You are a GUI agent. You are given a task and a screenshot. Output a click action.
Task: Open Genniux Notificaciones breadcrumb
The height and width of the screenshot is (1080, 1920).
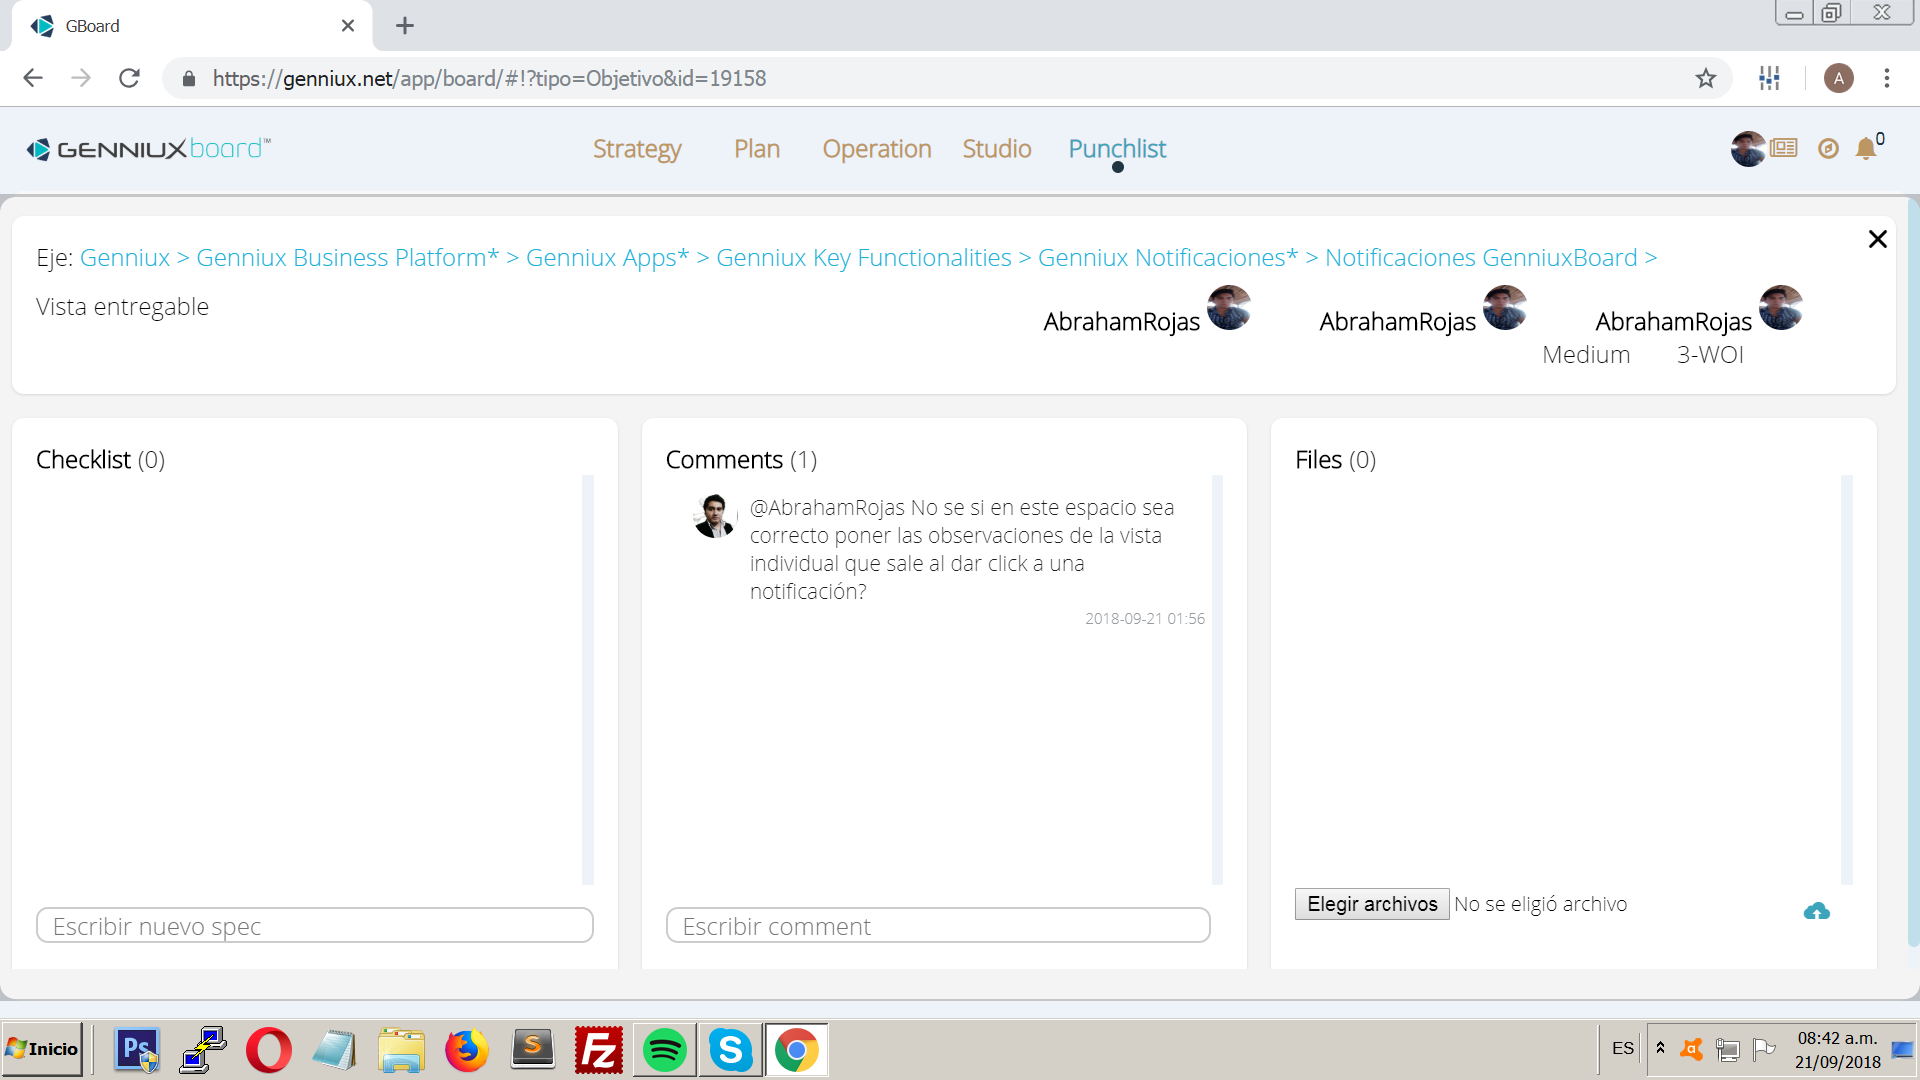click(1168, 257)
